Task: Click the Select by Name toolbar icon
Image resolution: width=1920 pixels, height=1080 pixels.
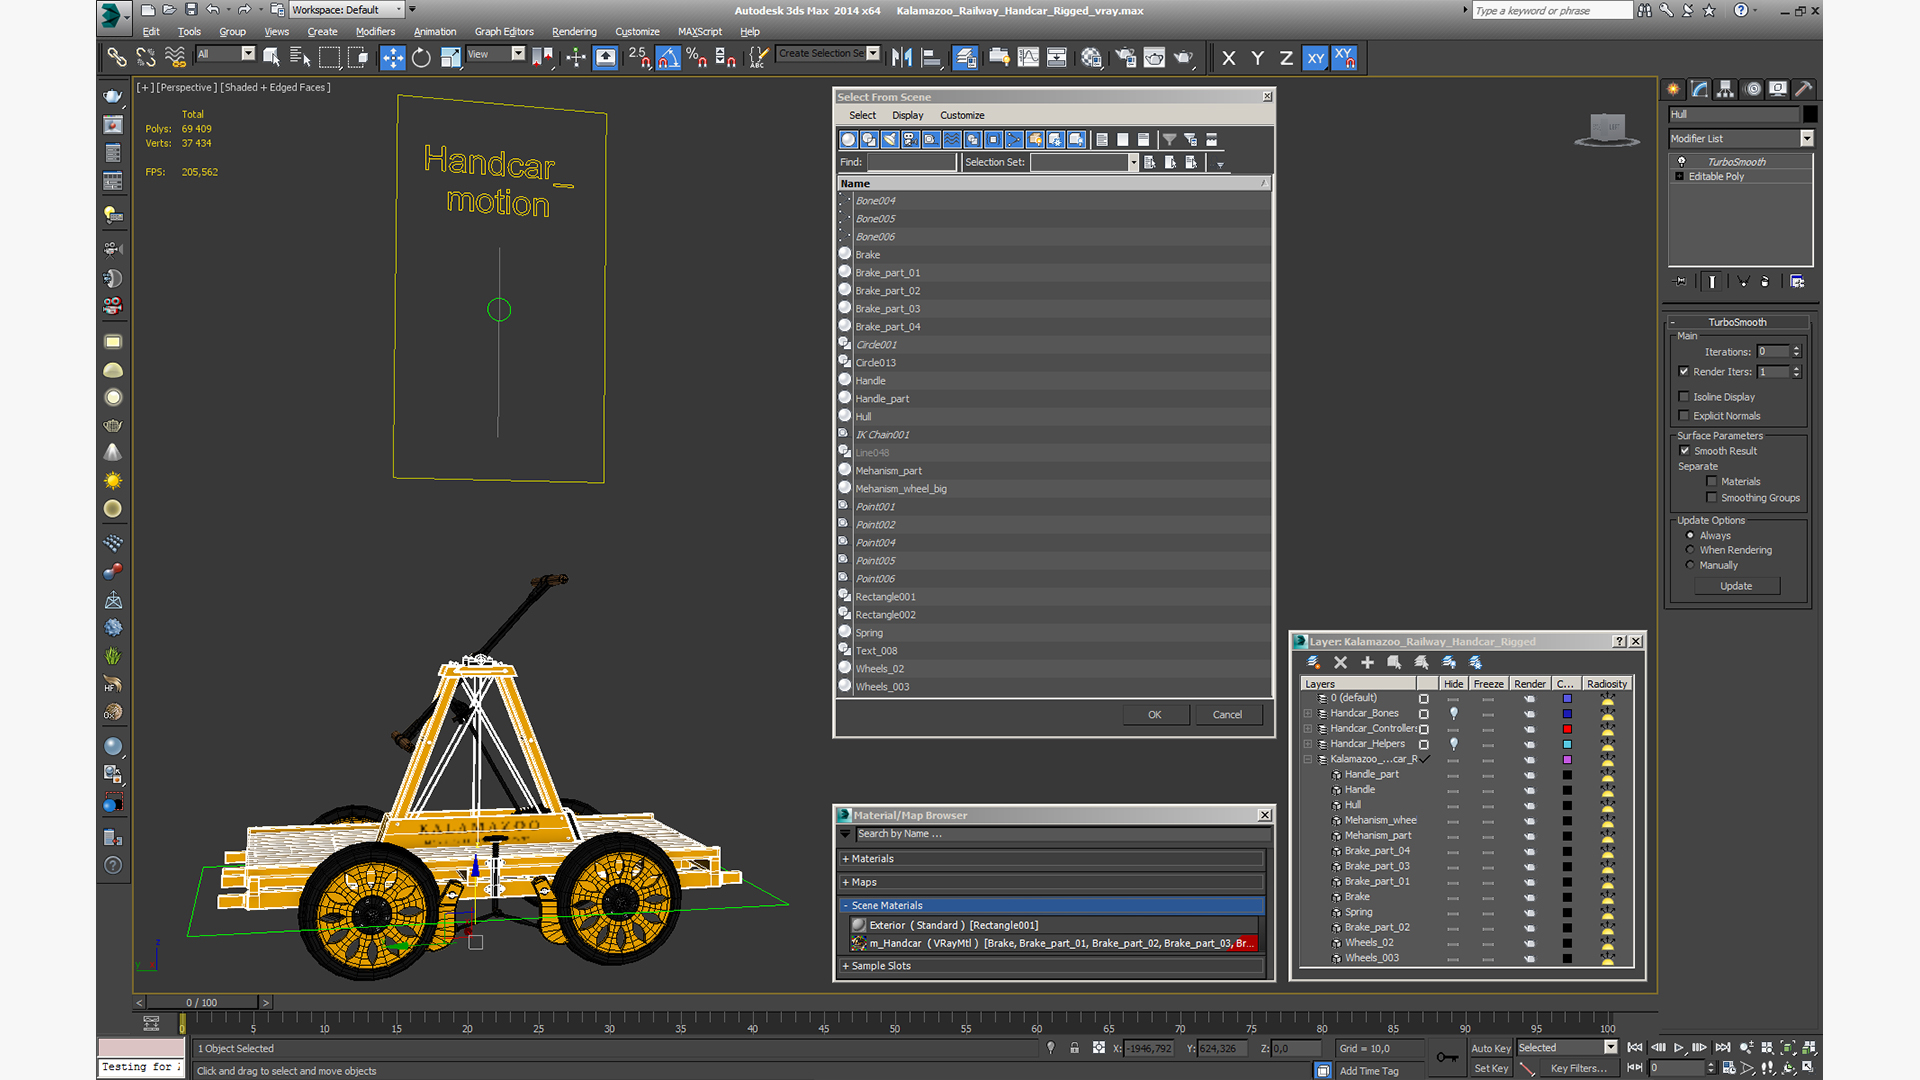Action: click(300, 58)
